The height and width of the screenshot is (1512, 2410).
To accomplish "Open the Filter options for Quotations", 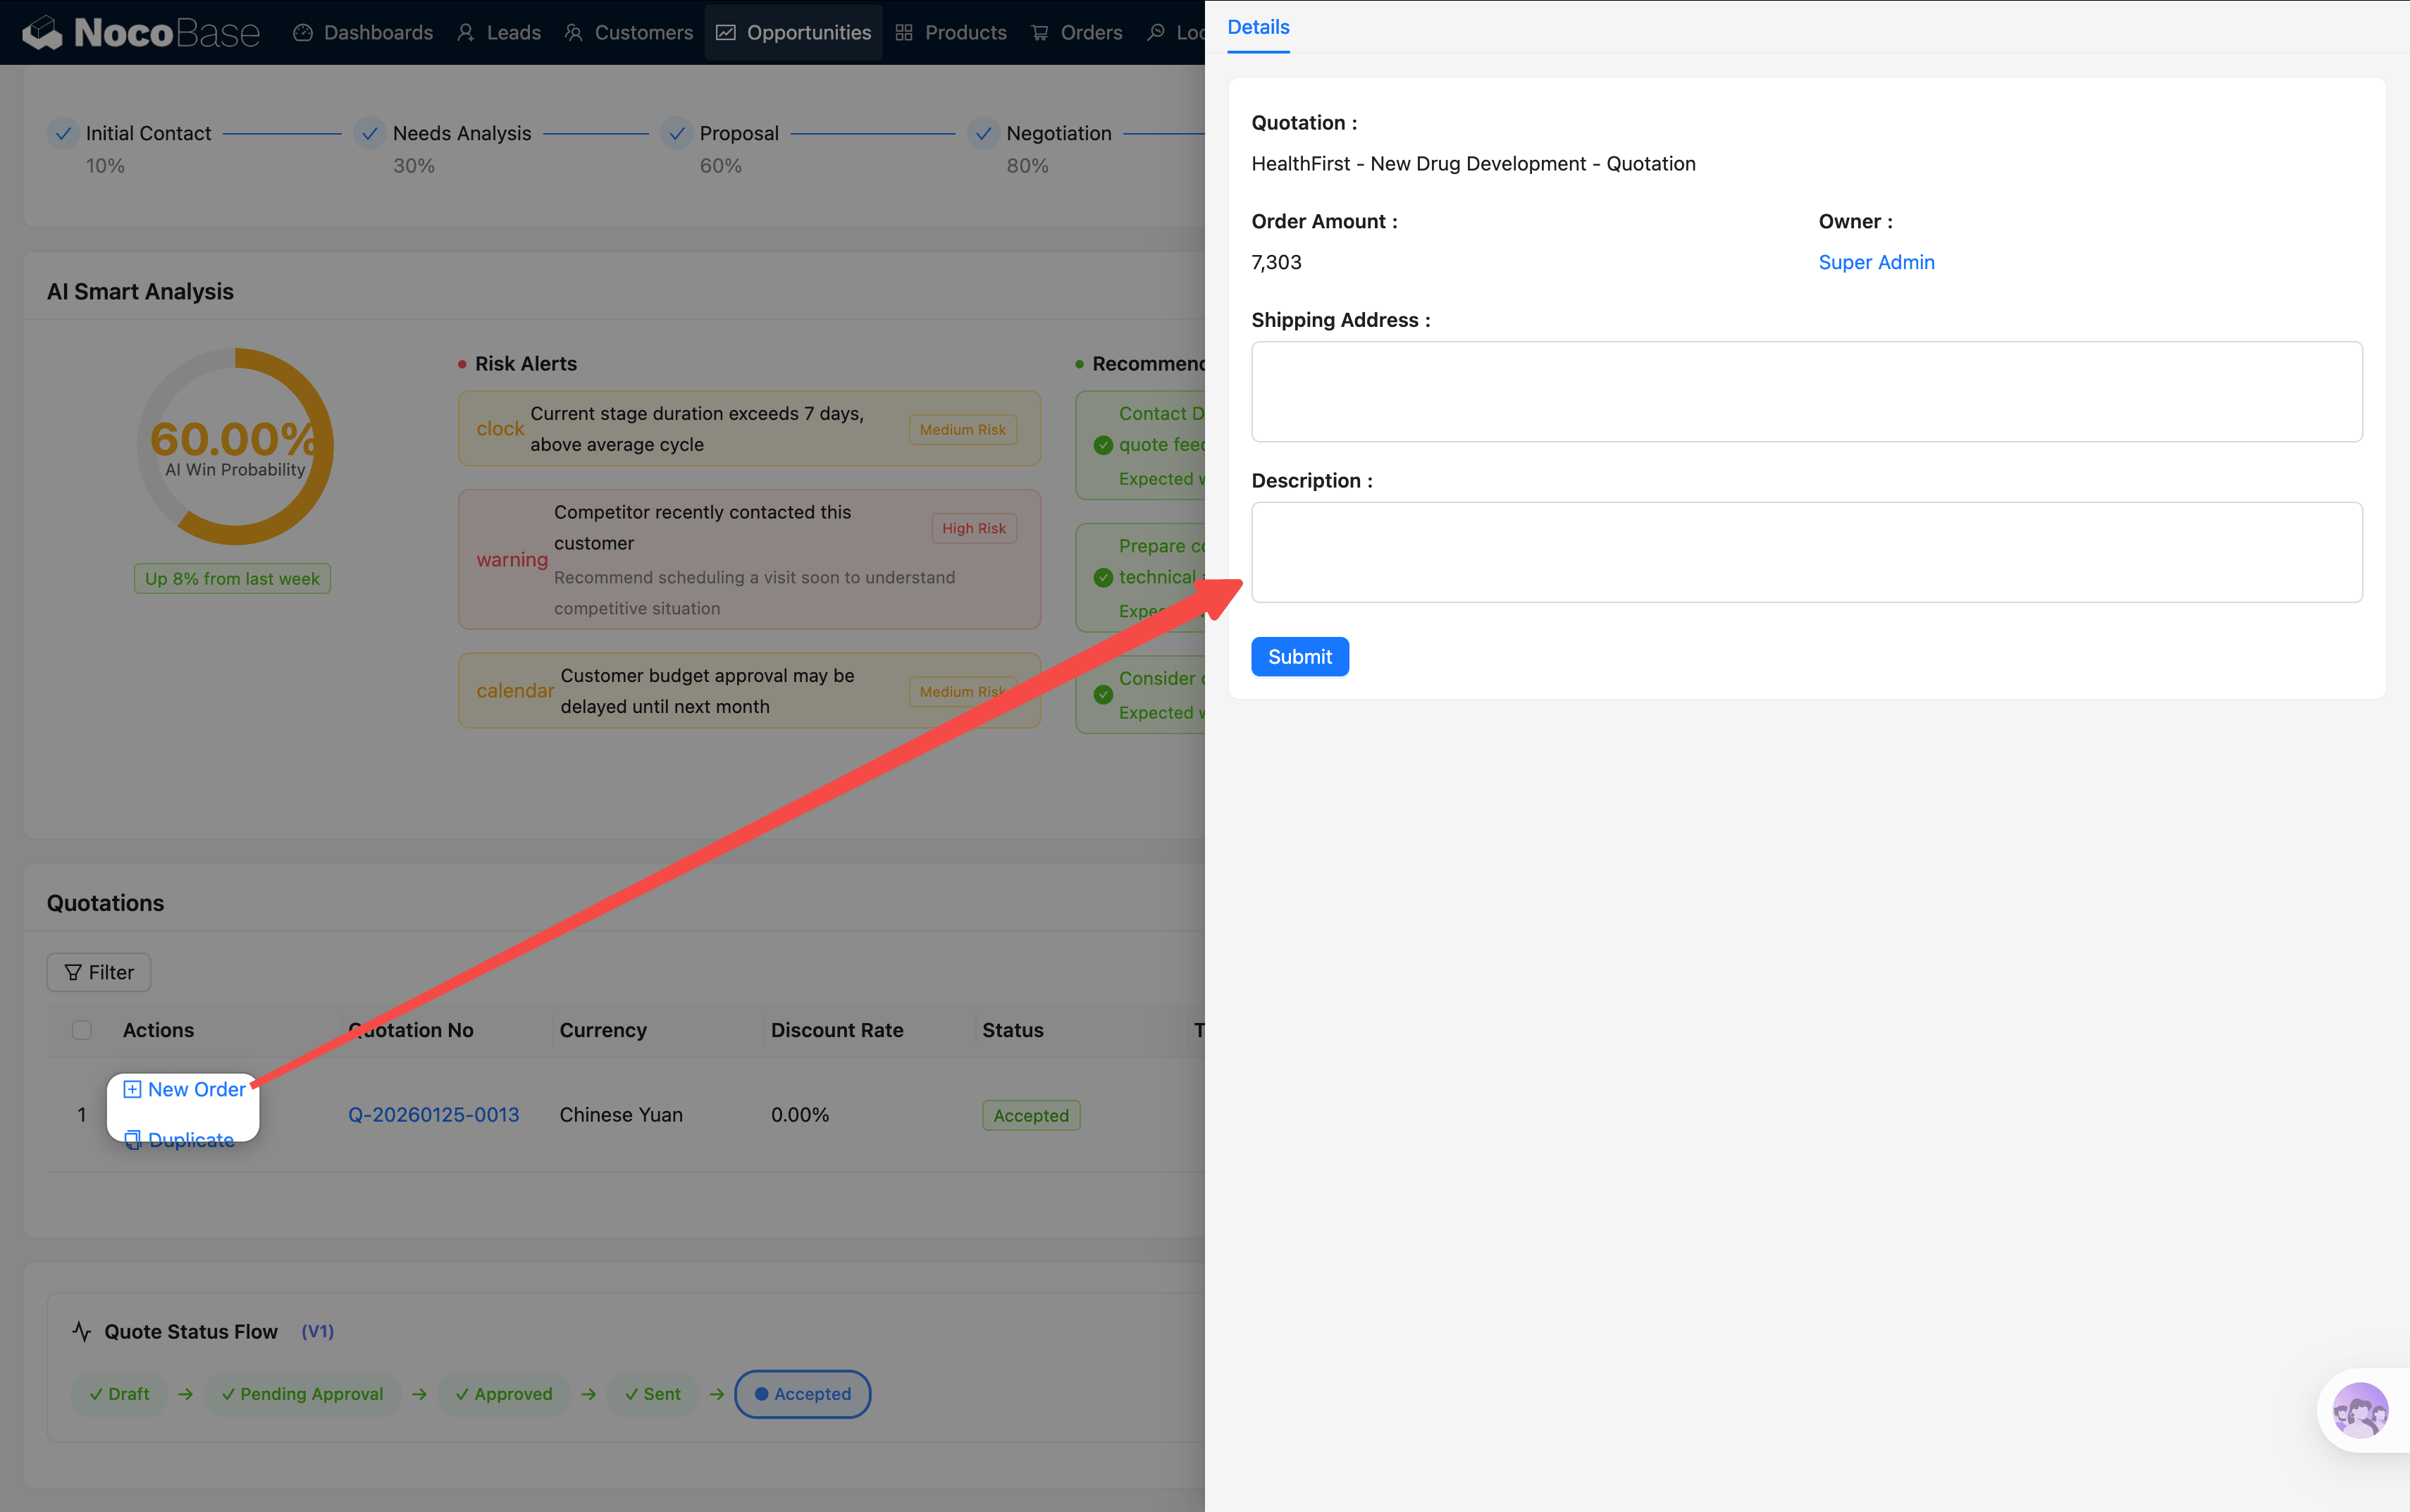I will (x=99, y=972).
